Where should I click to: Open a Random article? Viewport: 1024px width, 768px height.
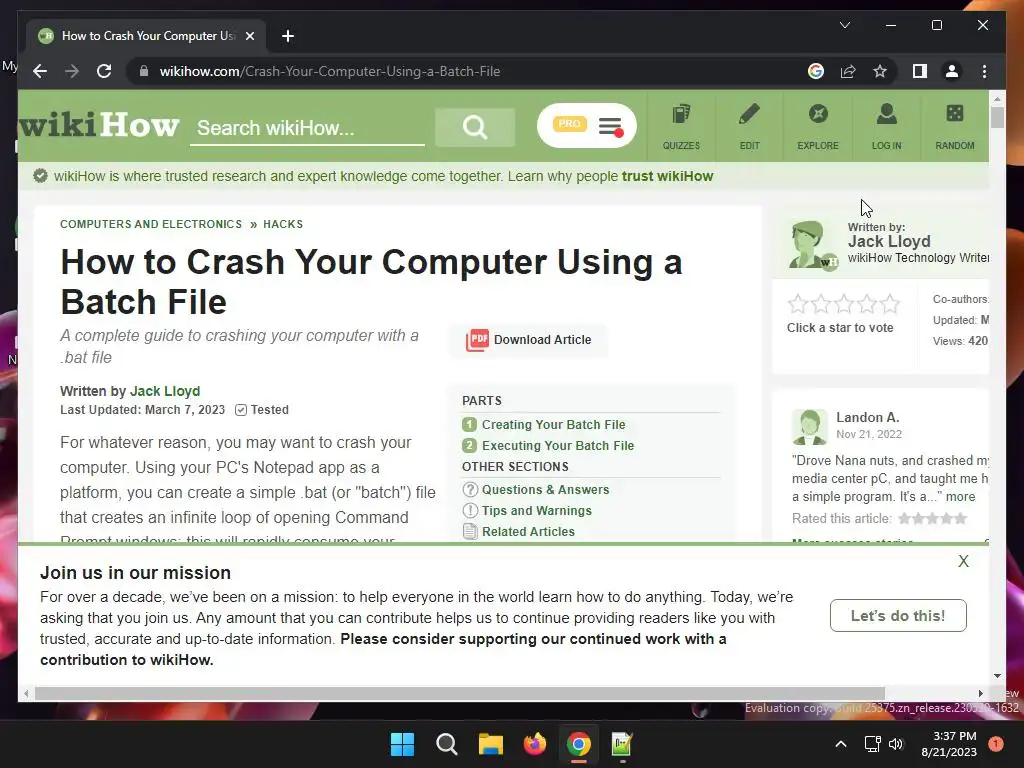point(955,126)
